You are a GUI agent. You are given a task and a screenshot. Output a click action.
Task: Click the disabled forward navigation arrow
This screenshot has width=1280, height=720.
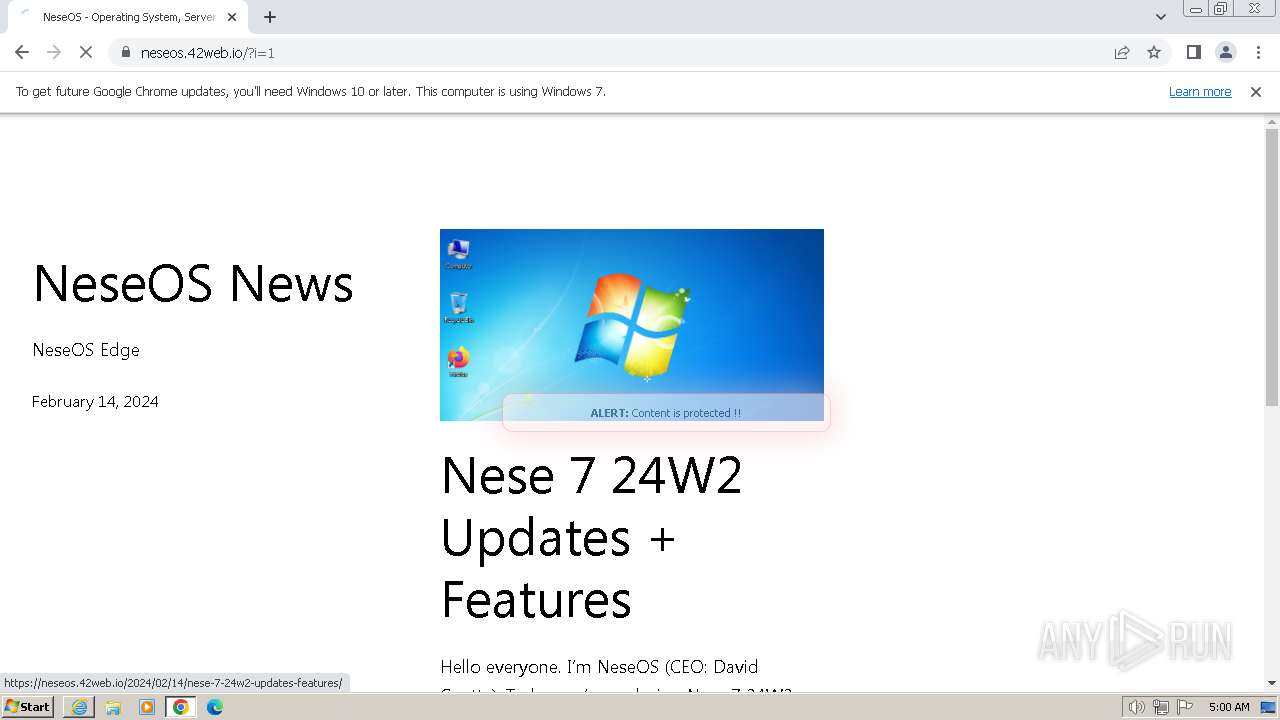(54, 52)
